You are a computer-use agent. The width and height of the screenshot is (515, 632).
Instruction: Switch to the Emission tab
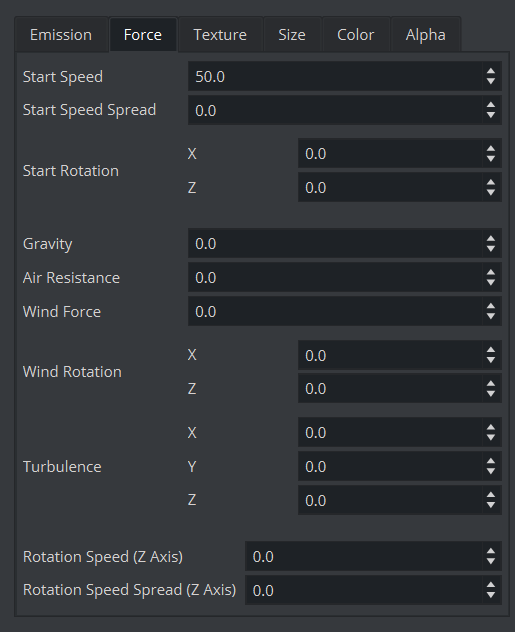pyautogui.click(x=61, y=35)
